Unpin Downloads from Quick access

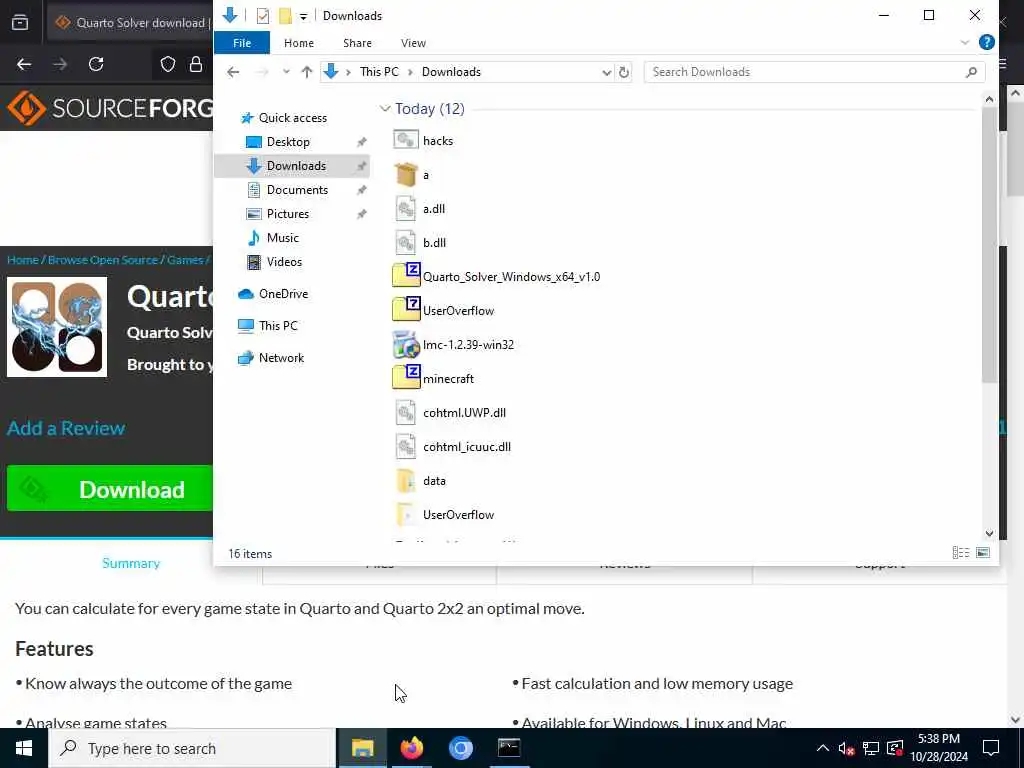click(x=361, y=166)
